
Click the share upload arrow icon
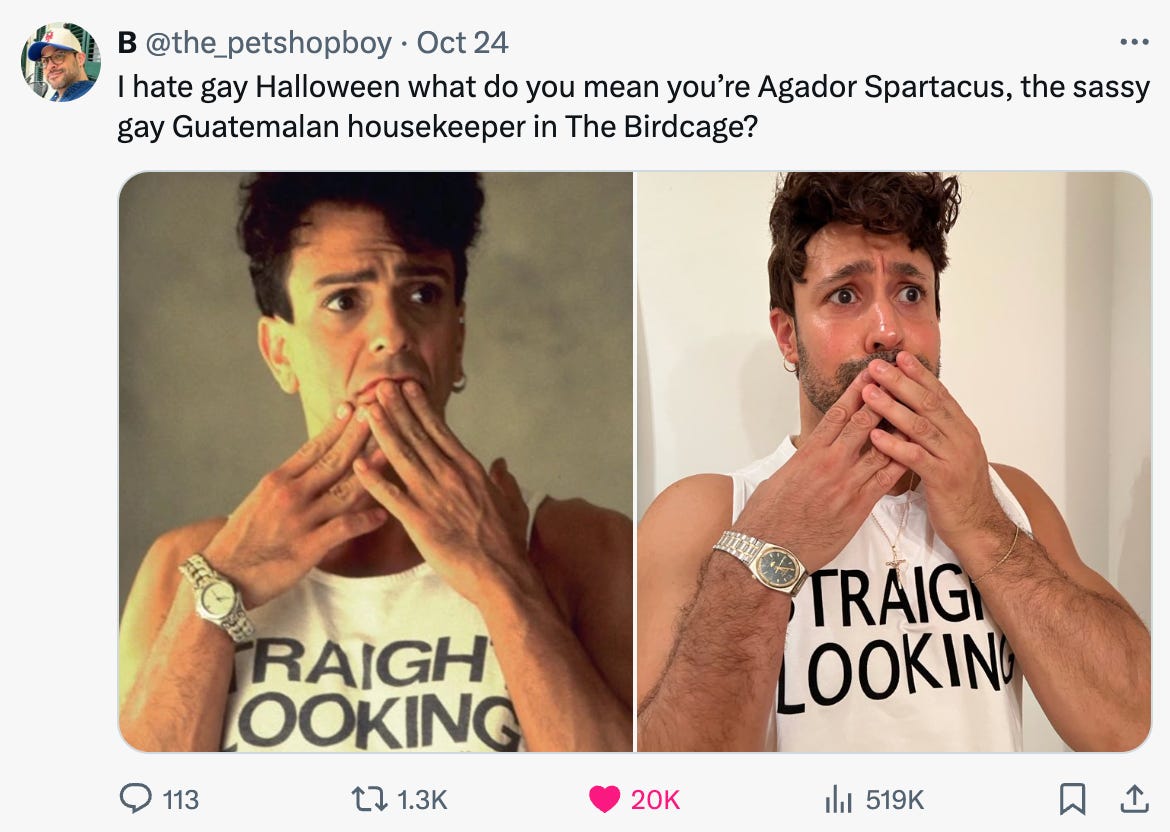1133,799
